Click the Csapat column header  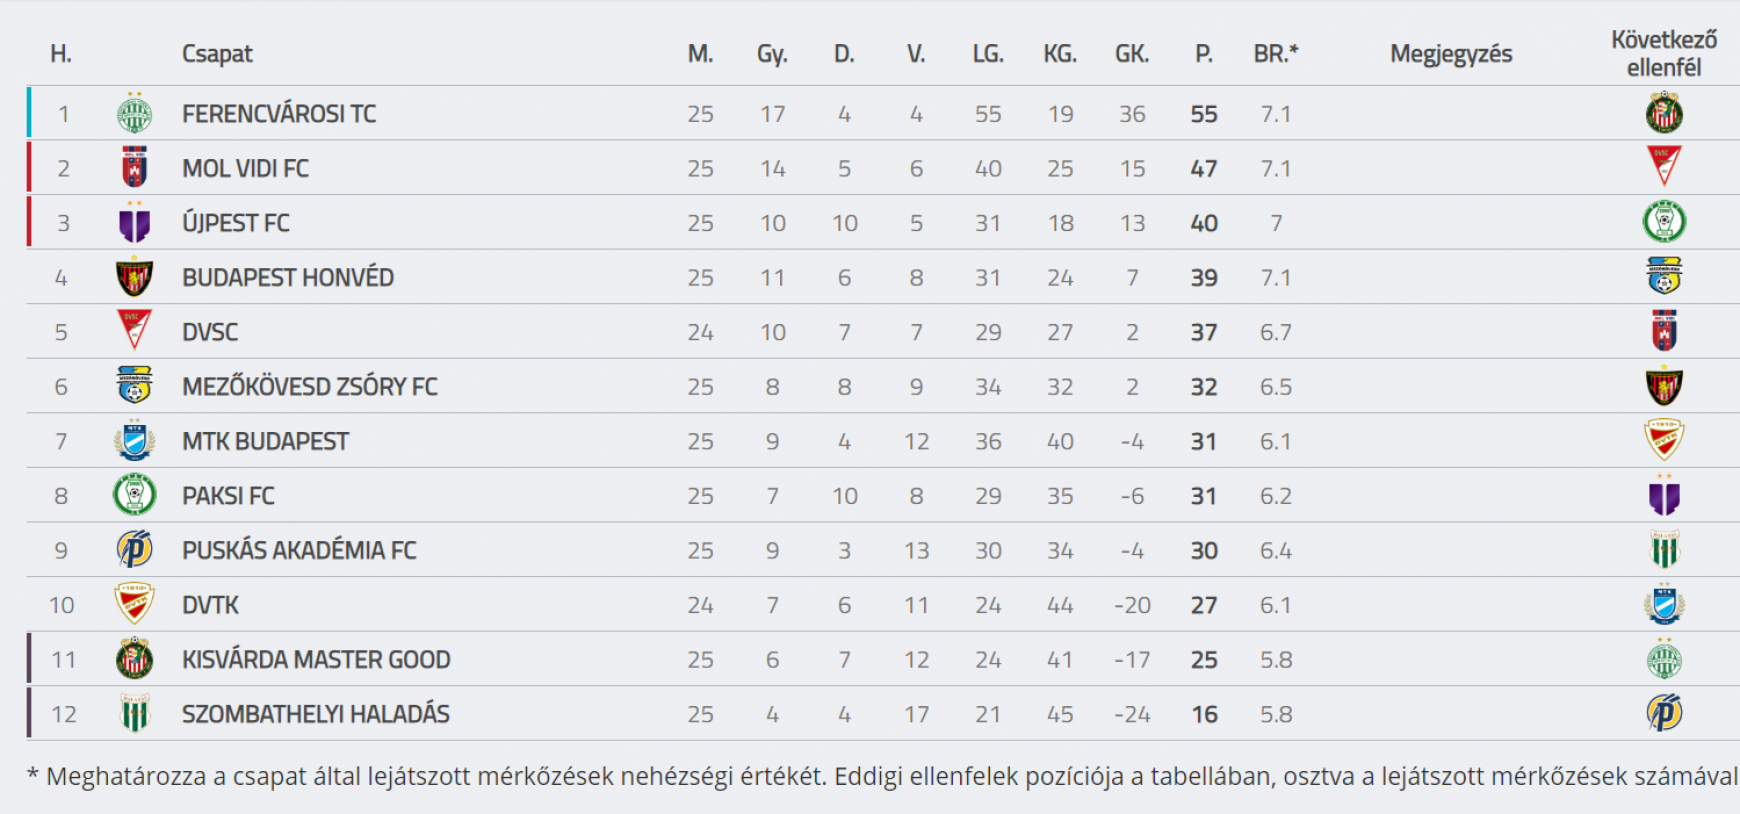217,54
